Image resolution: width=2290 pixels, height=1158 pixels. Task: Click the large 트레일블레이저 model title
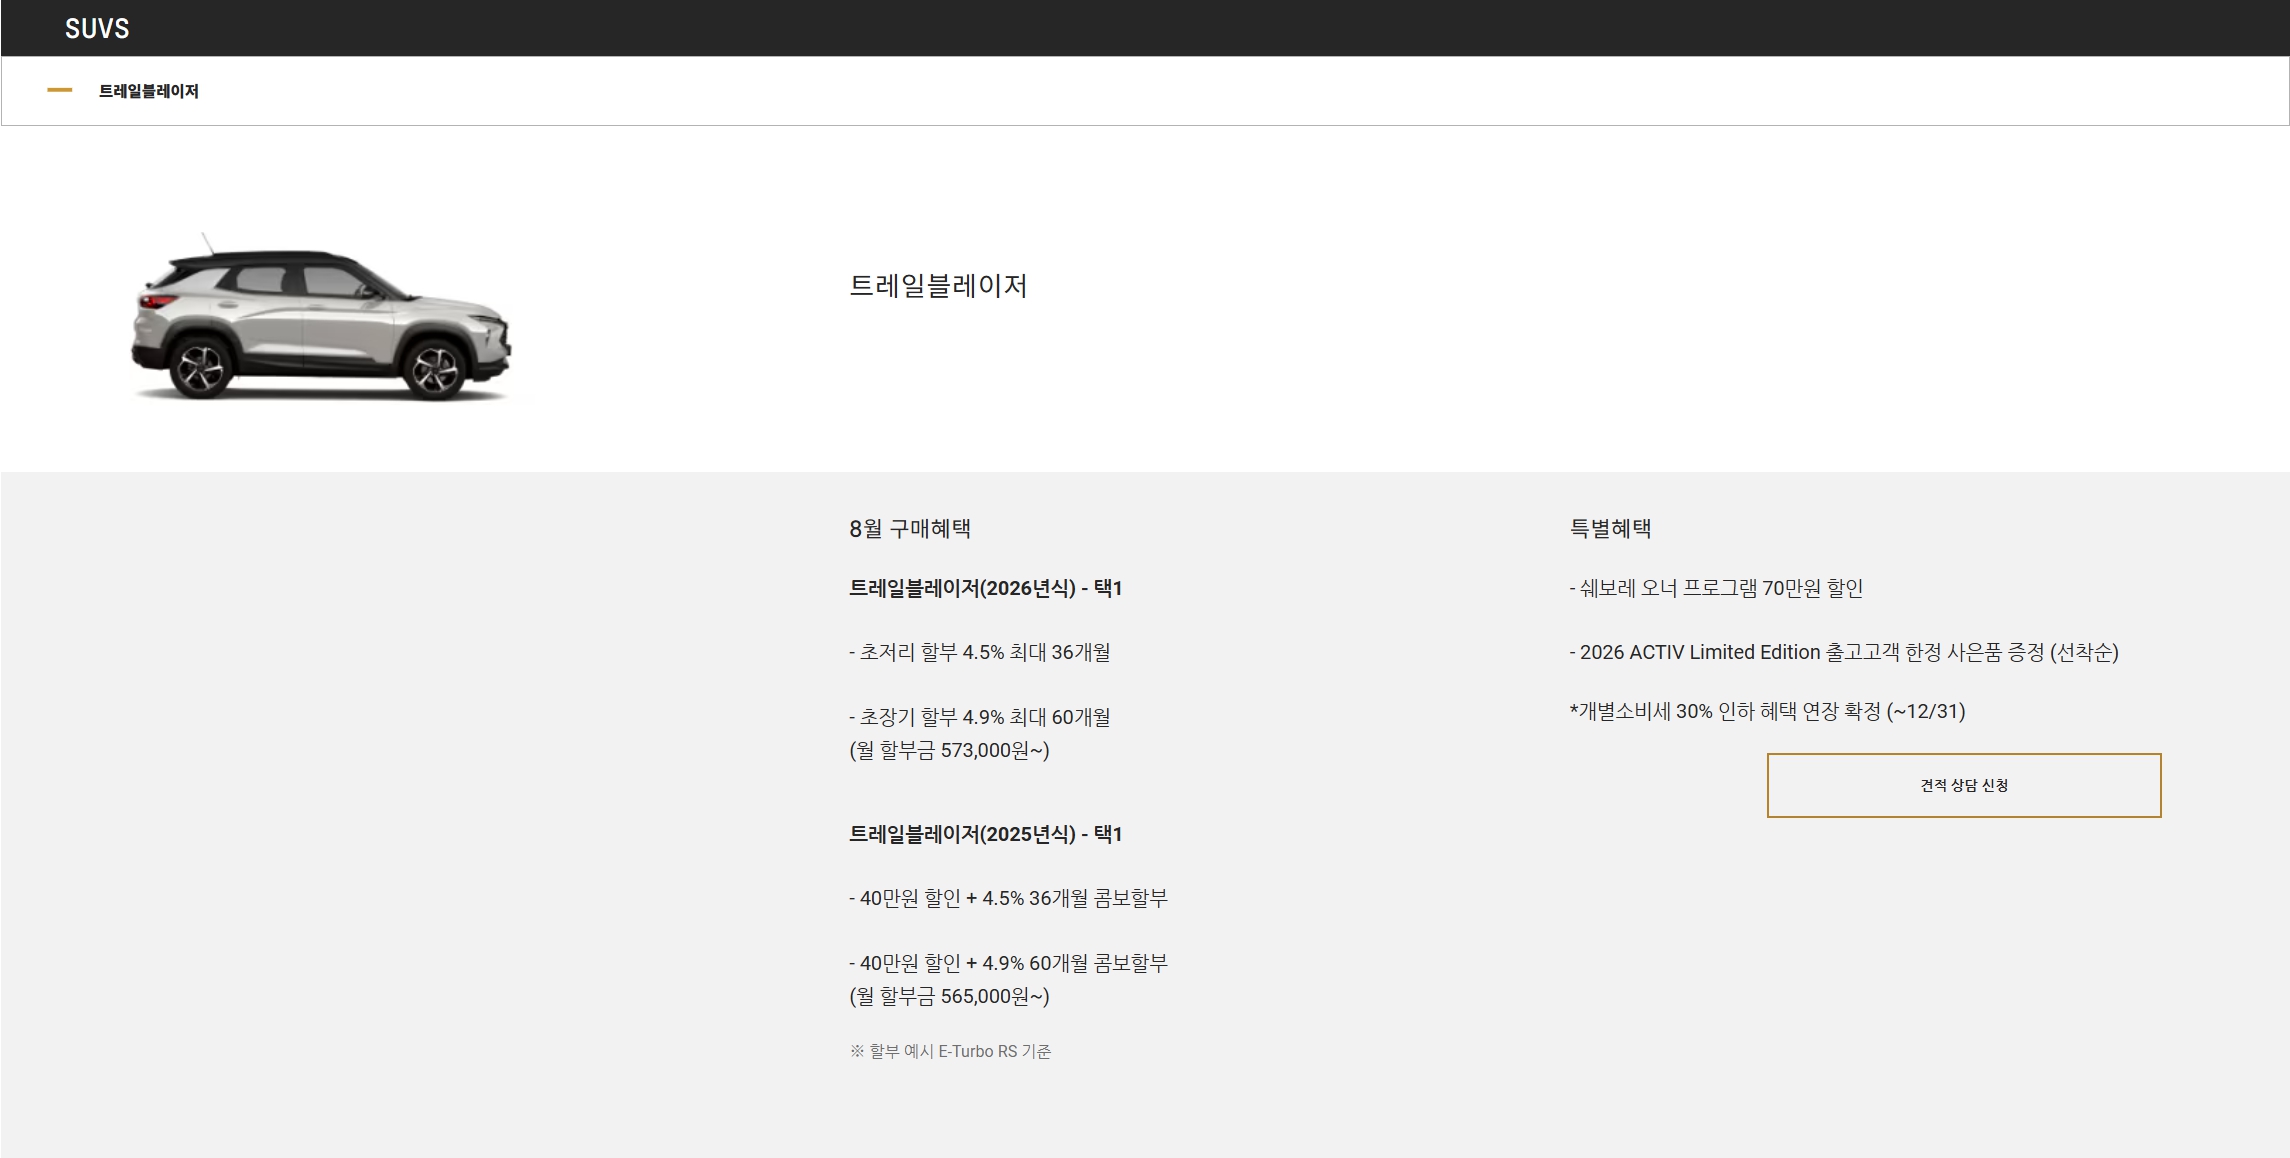coord(938,286)
